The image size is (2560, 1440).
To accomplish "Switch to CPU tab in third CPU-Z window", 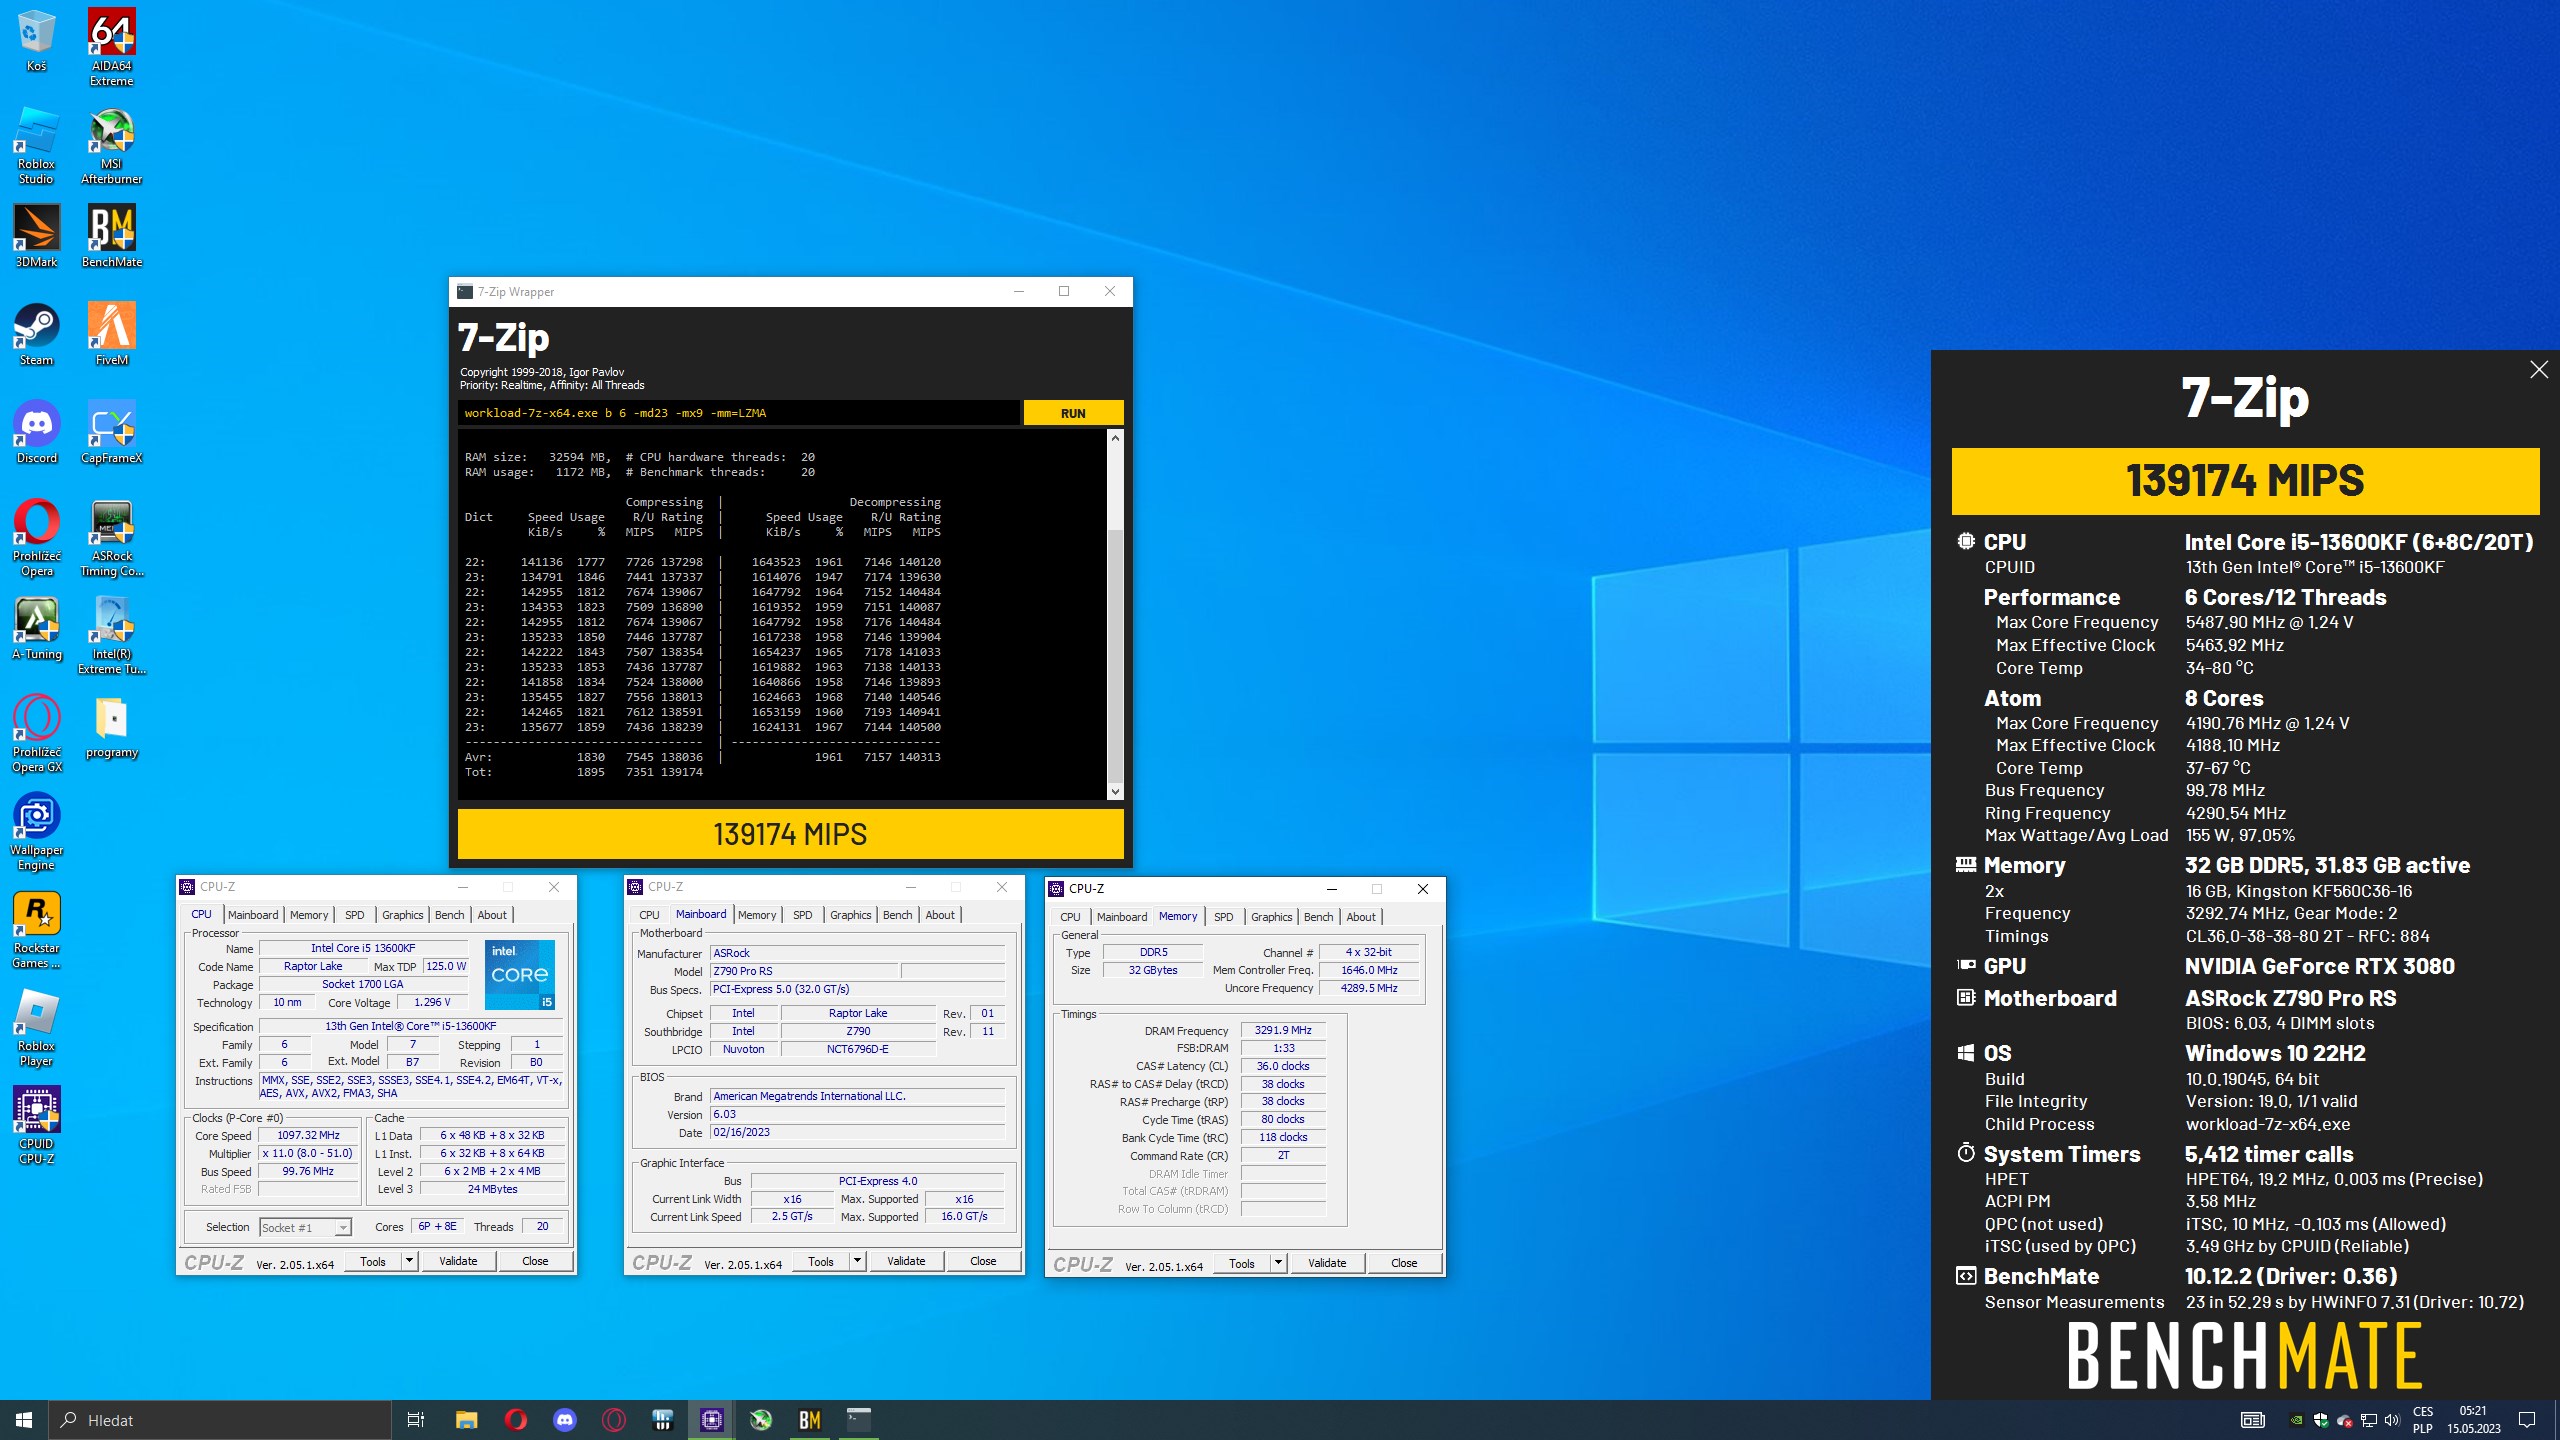I will 1070,917.
